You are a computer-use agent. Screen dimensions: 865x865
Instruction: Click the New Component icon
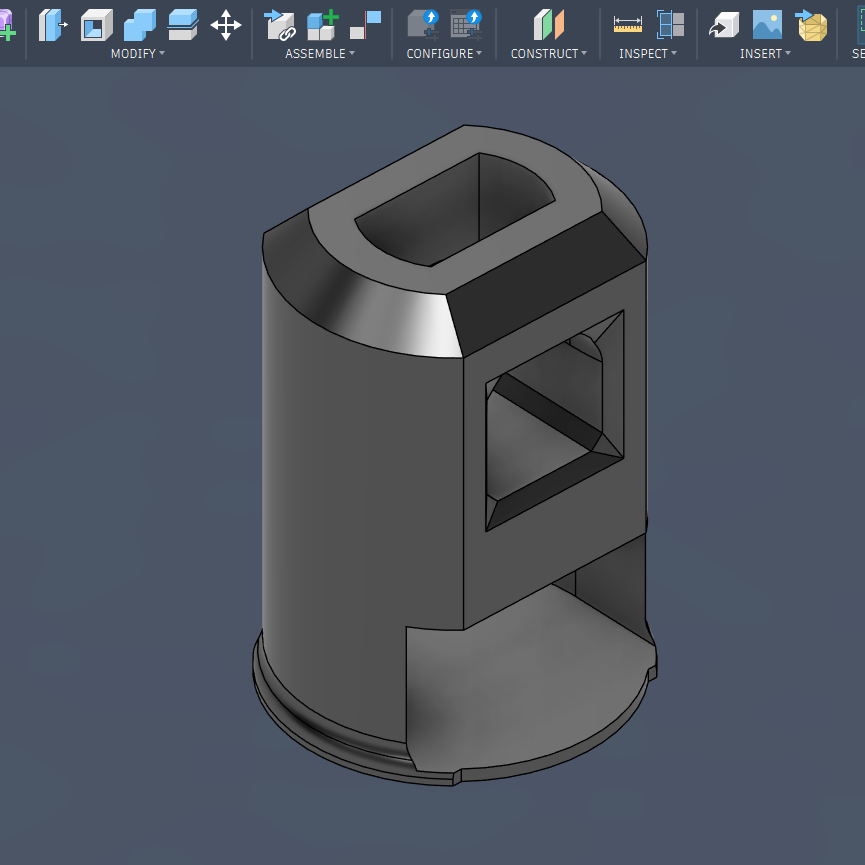coord(279,24)
